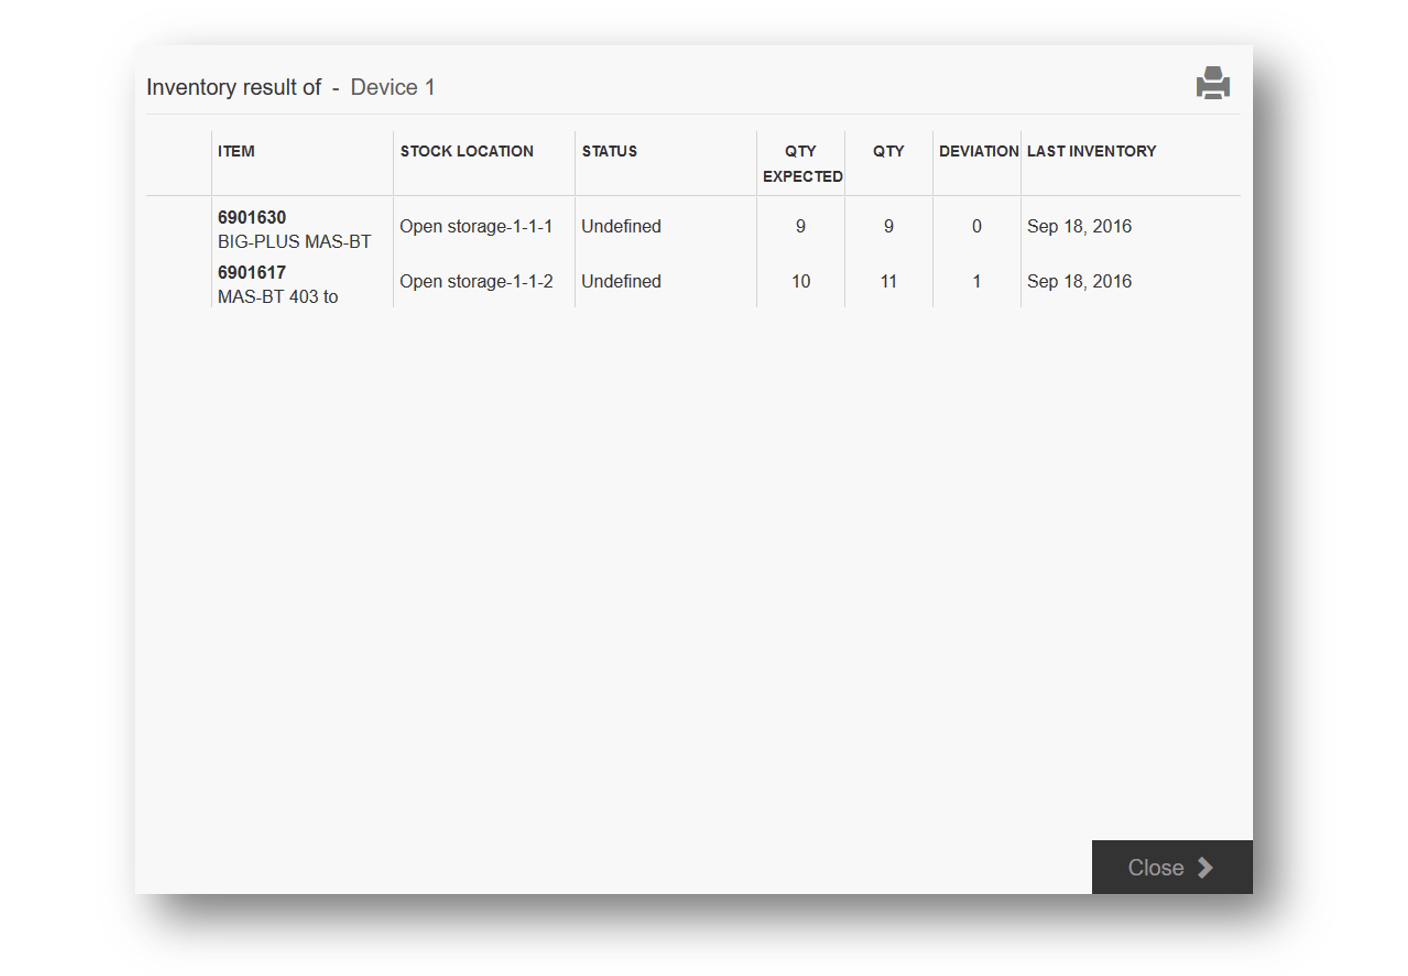Click the Undefined status of item 6901630
Viewport: 1408px width, 976px height.
621,227
